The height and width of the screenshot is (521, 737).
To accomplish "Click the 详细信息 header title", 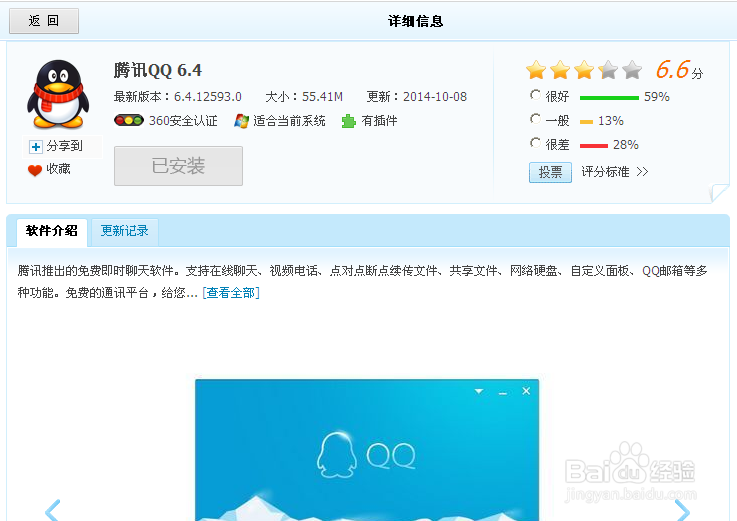I will coord(416,21).
